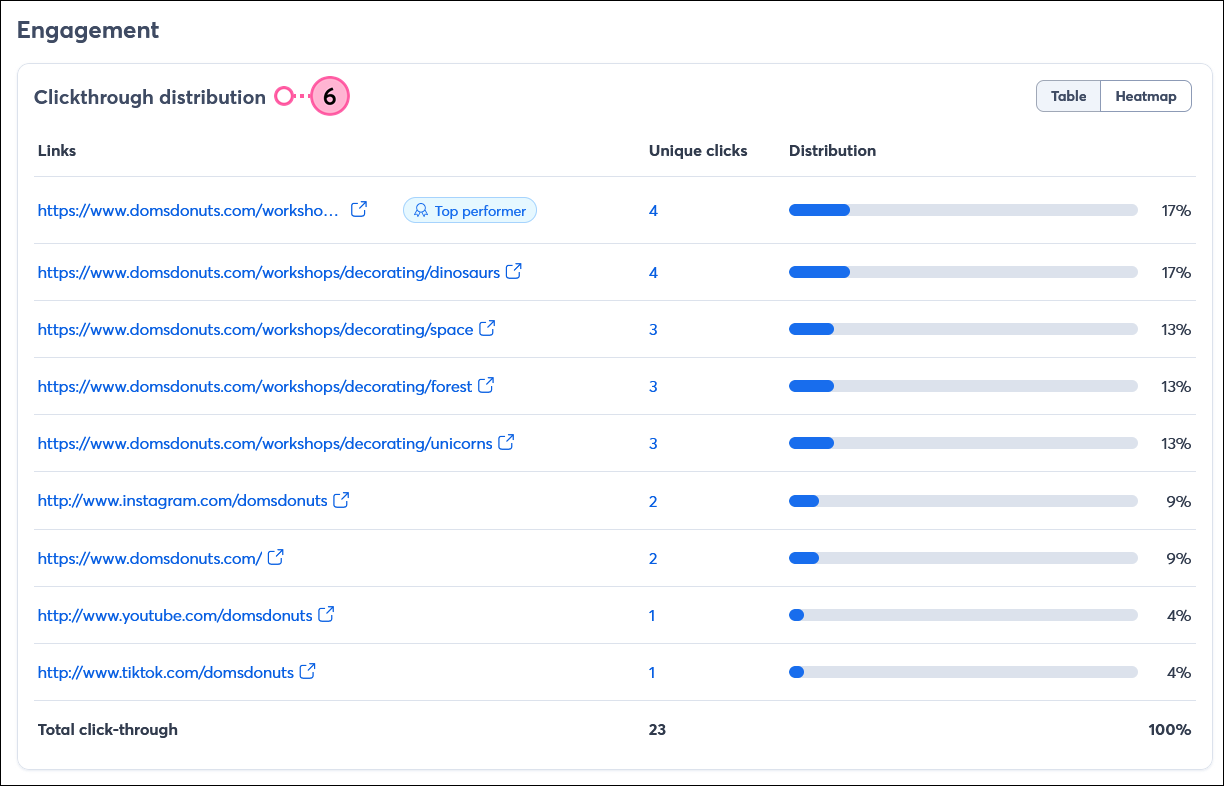Click the external link icon next to unicorns URL

tap(506, 442)
